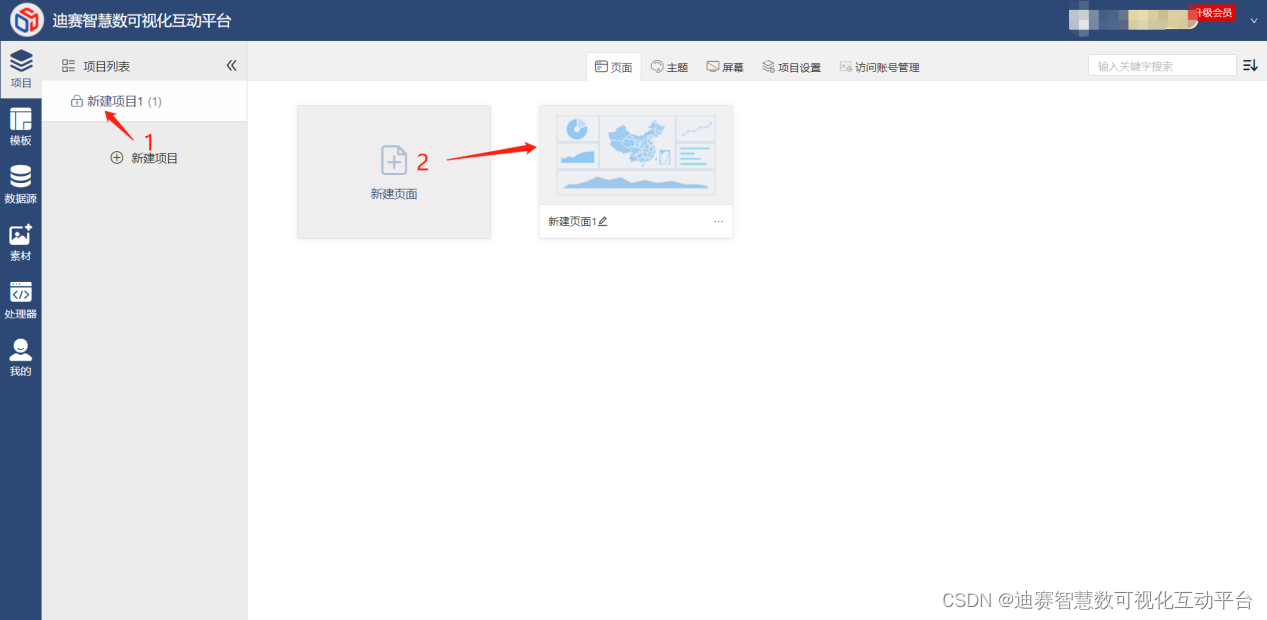The image size is (1267, 620).
Task: Open the 项目 section in sidebar
Action: point(21,69)
